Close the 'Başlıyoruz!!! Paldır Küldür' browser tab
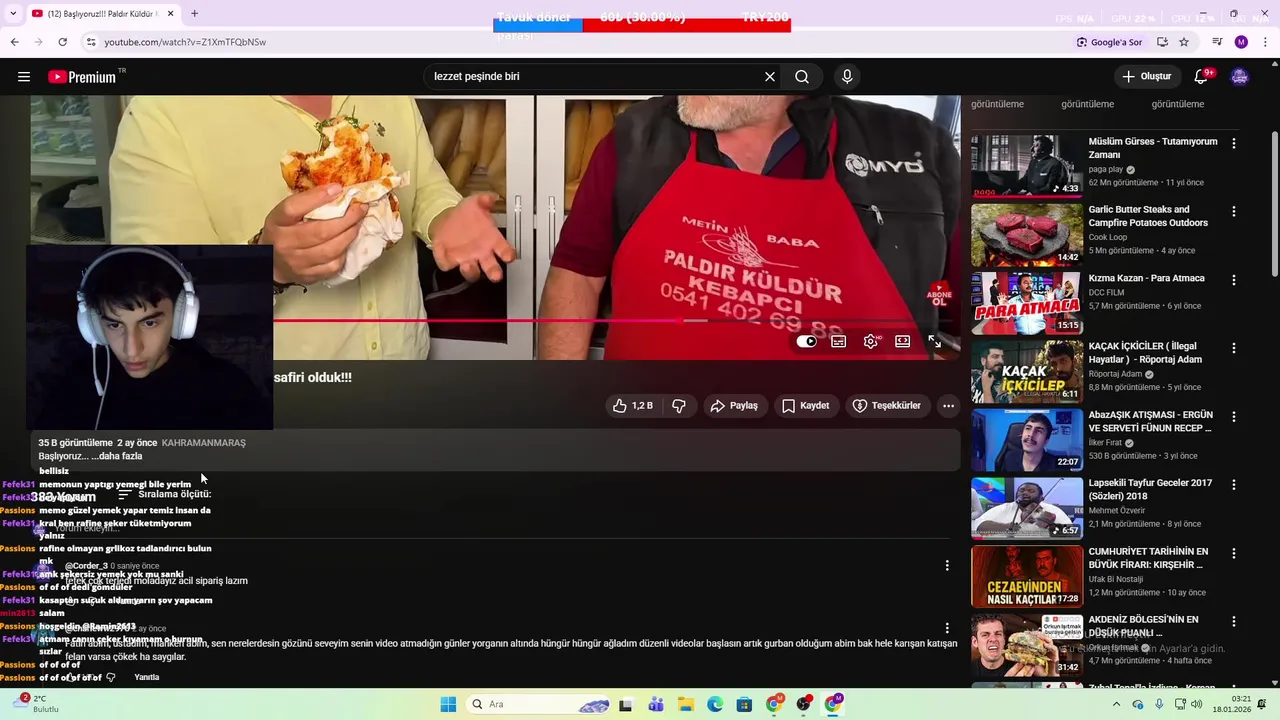The height and width of the screenshot is (720, 1280). point(170,14)
